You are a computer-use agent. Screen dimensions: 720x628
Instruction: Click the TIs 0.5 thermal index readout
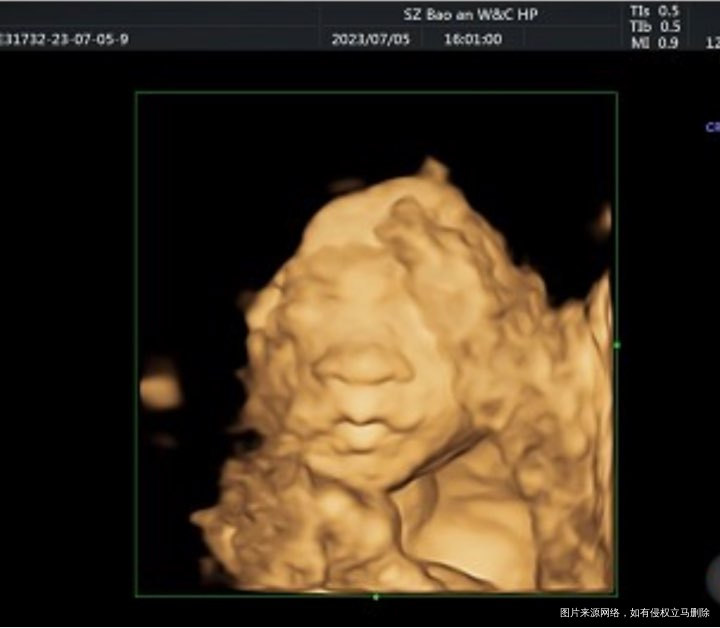[x=655, y=10]
